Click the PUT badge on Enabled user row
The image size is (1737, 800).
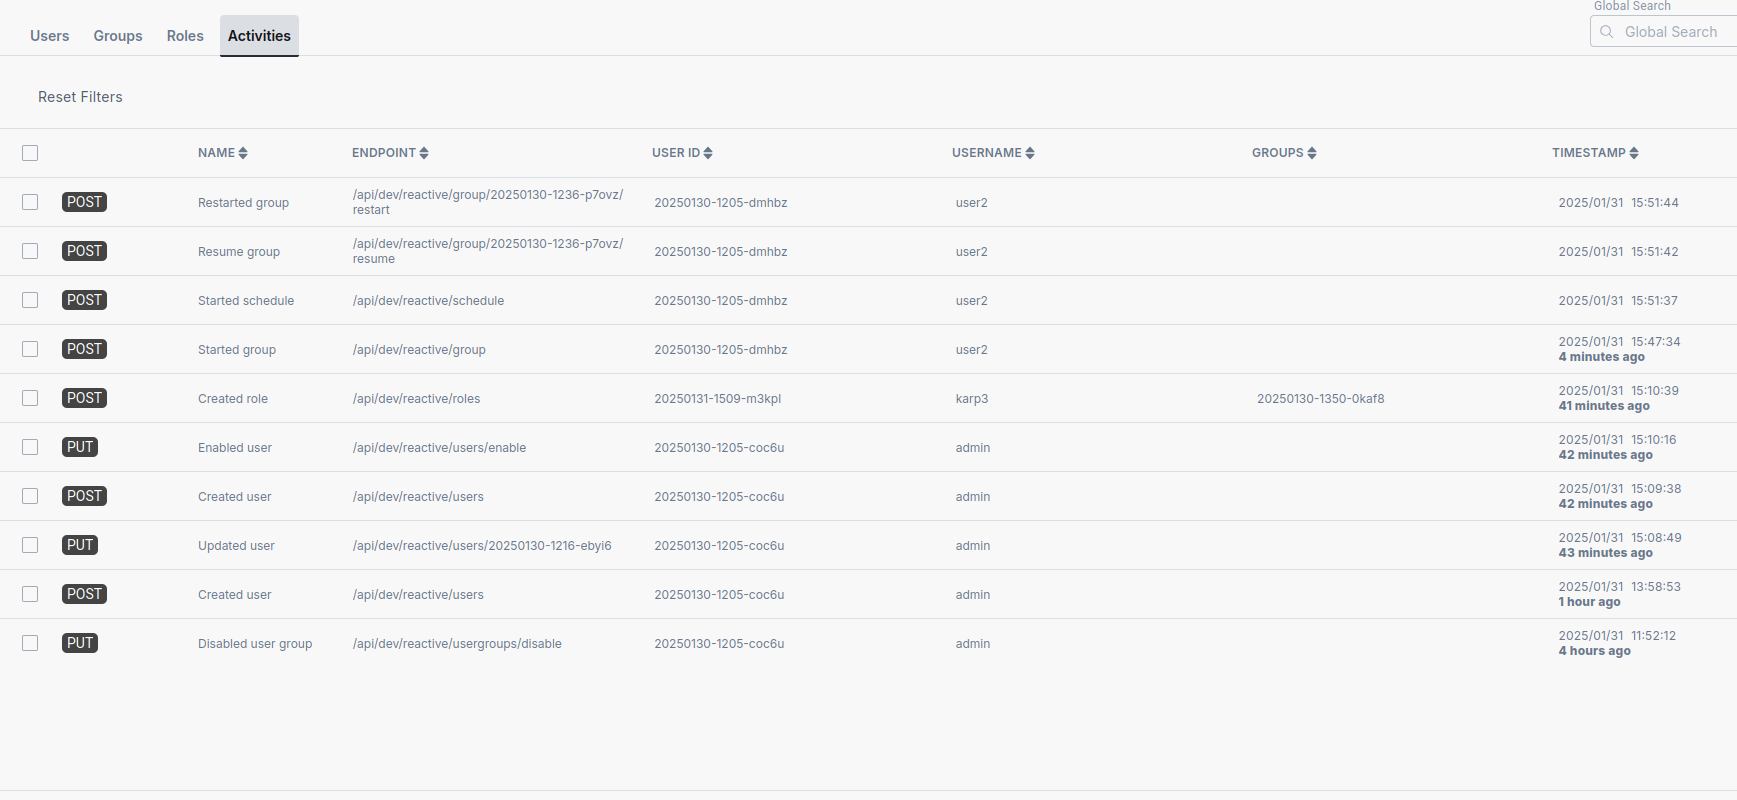(80, 447)
